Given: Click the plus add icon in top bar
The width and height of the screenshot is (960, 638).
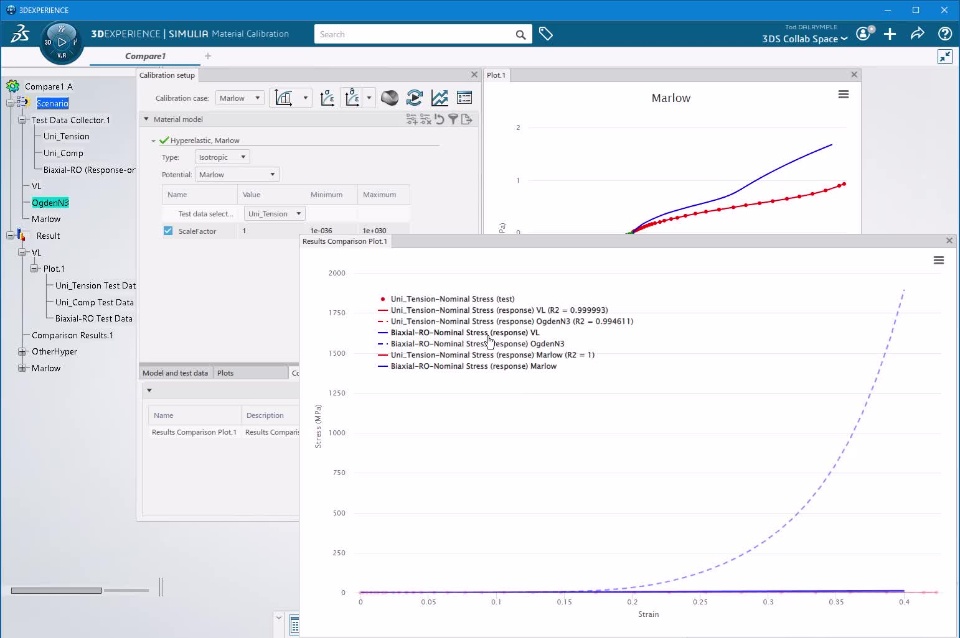Looking at the screenshot, I should (x=890, y=34).
